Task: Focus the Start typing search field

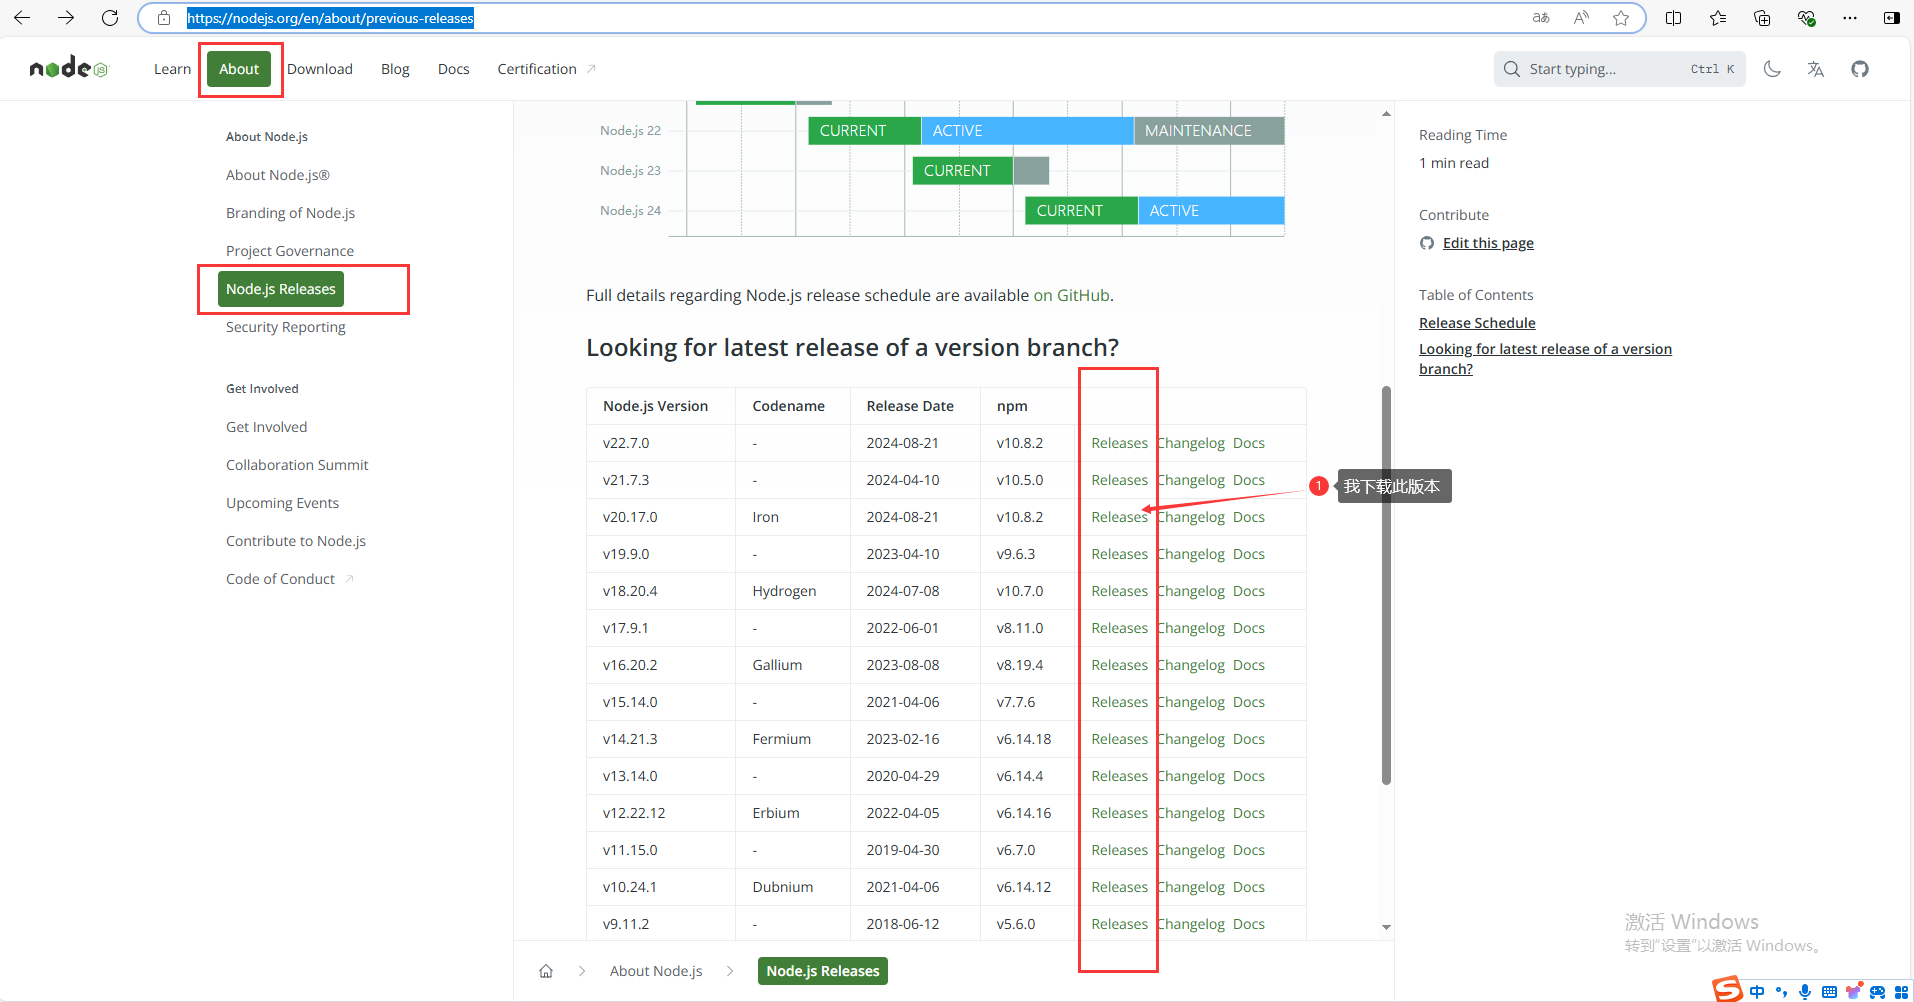Action: point(1619,69)
